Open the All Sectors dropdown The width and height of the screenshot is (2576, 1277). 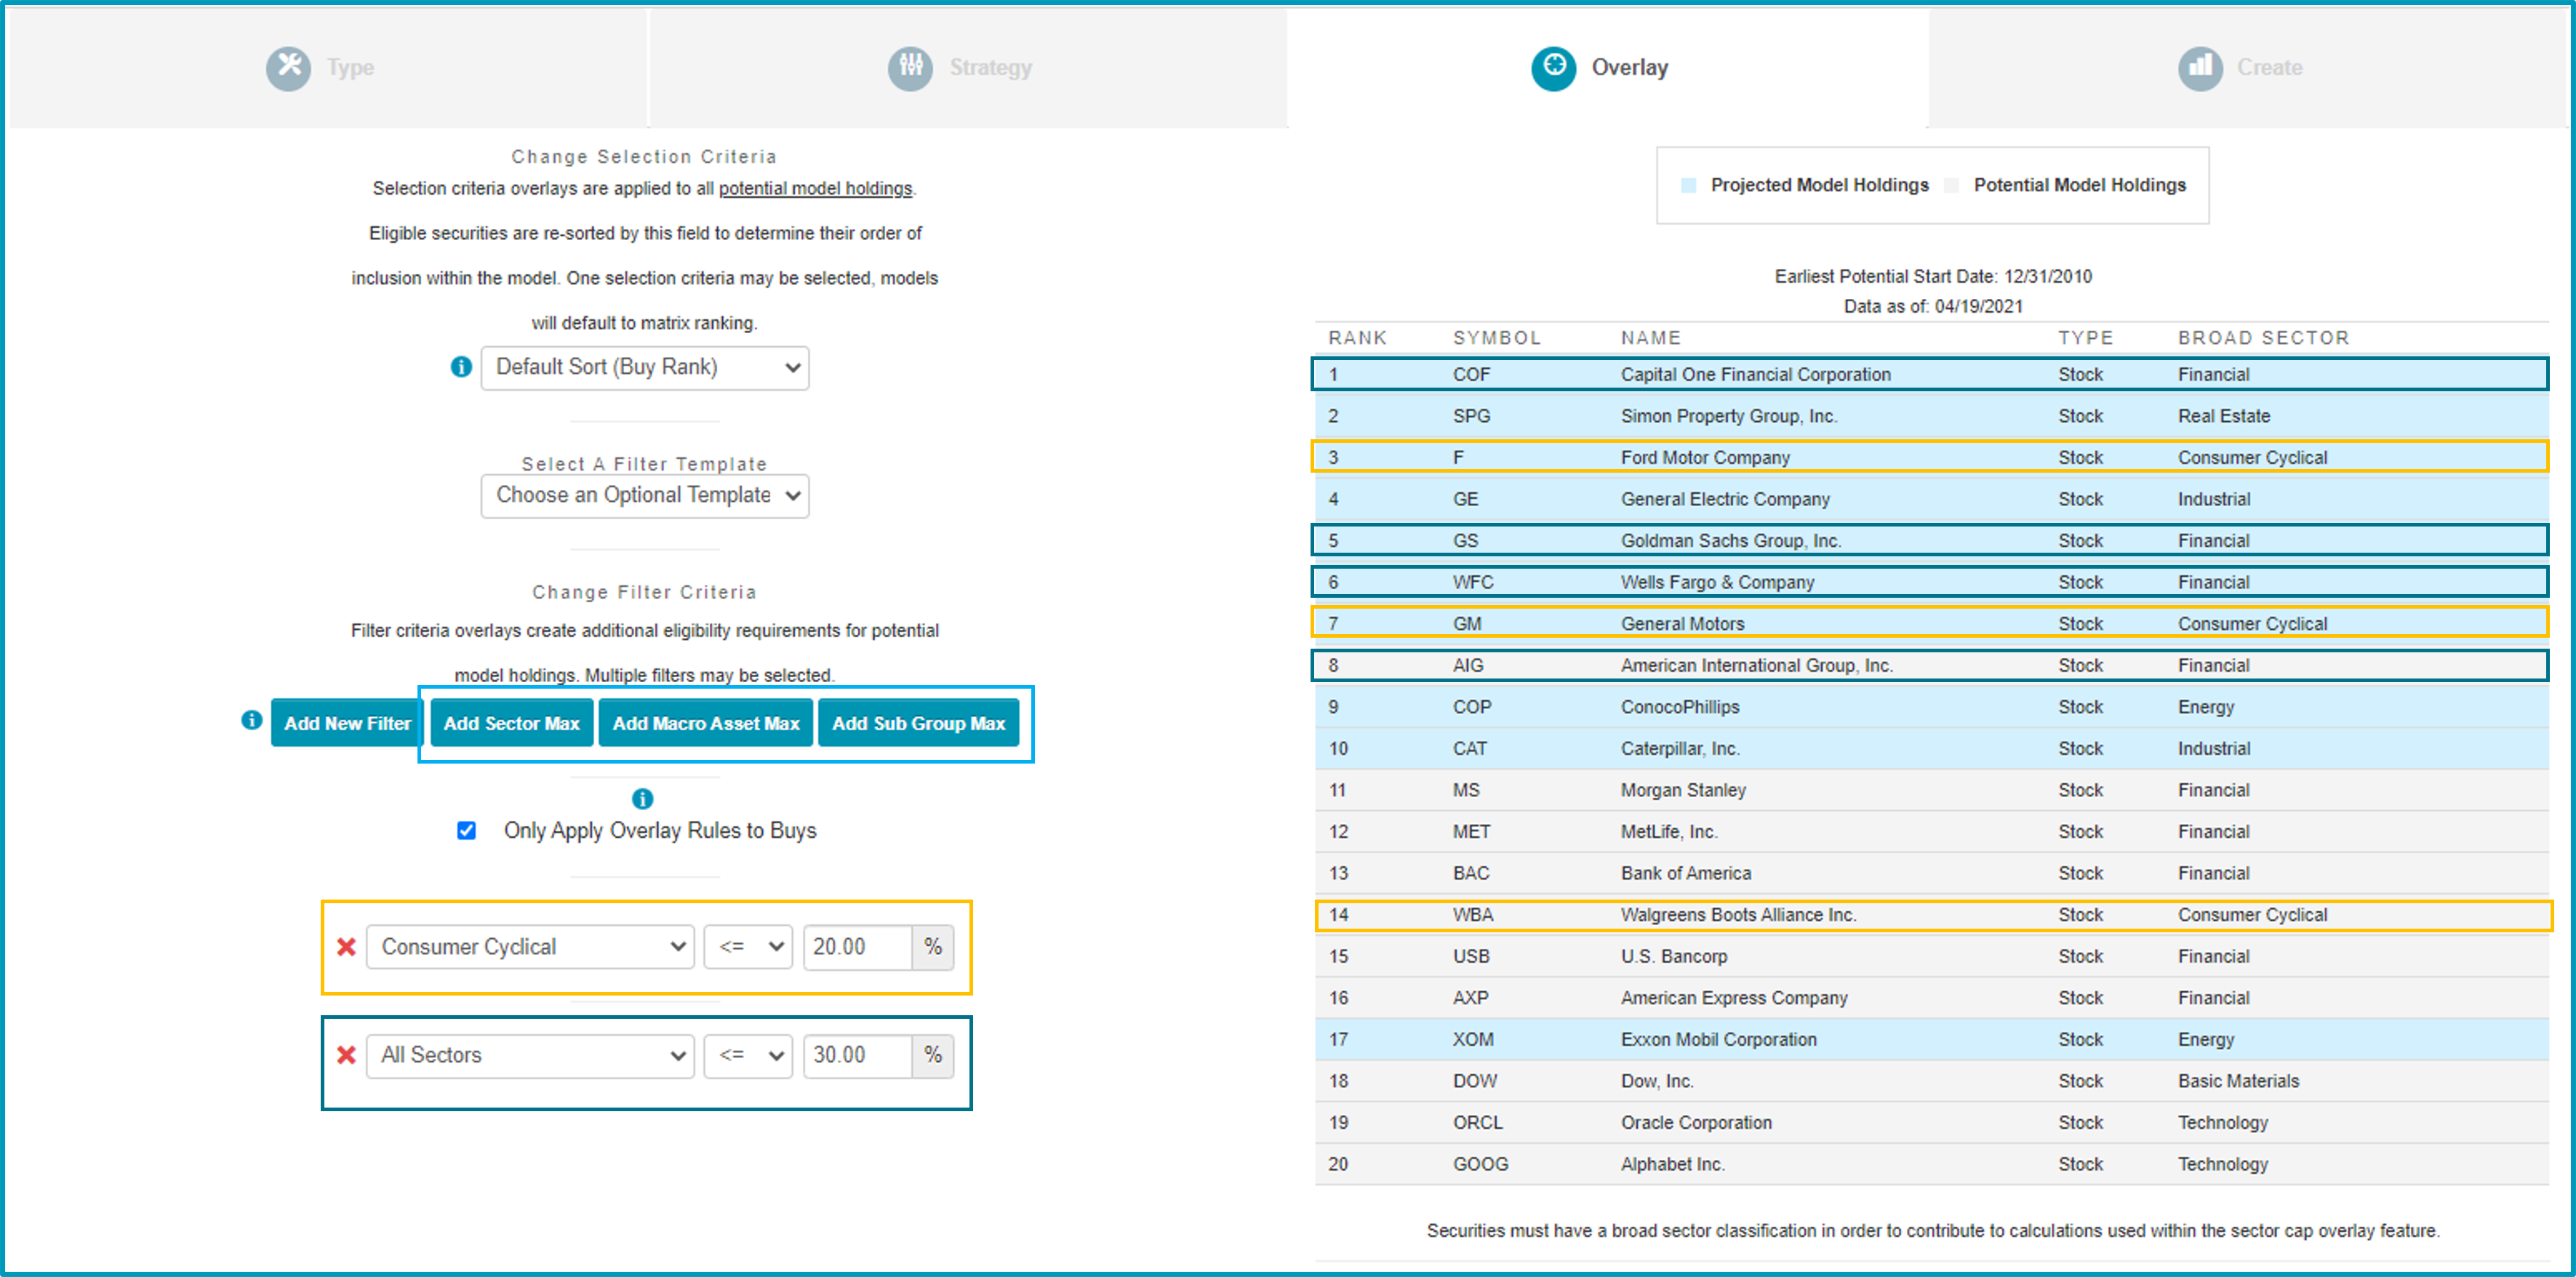click(530, 1055)
